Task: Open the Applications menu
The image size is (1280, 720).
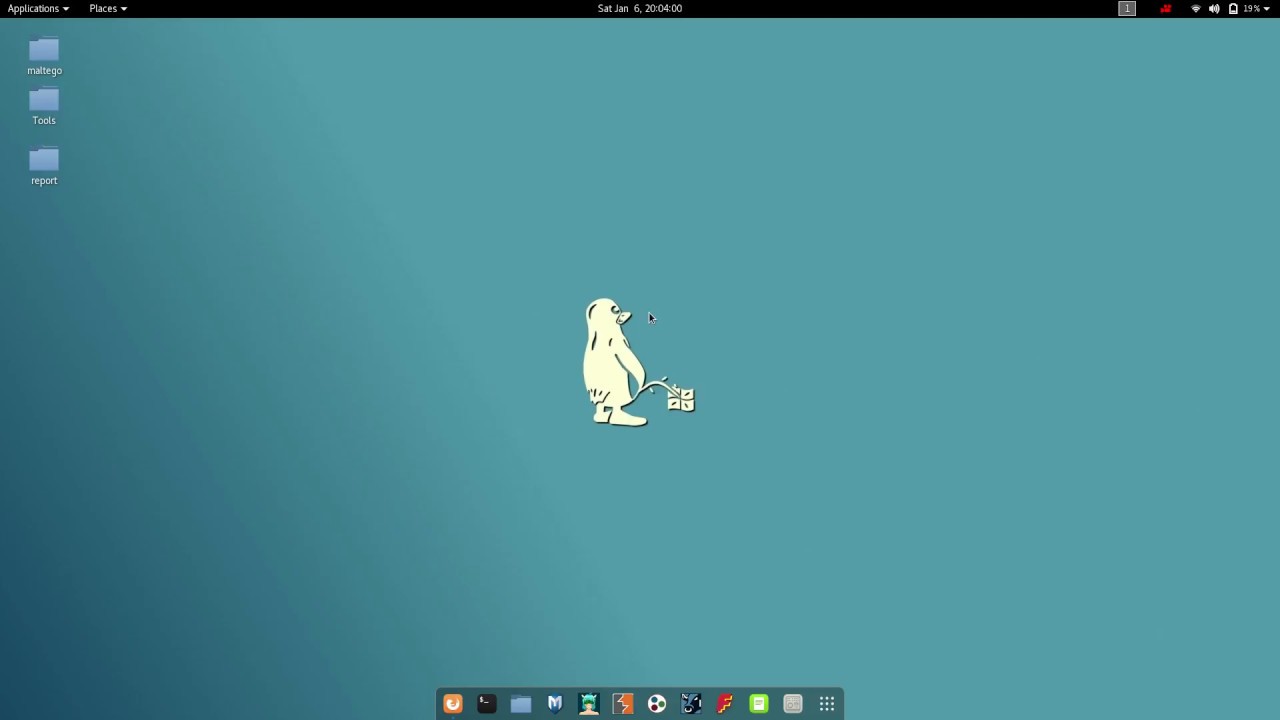Action: tap(38, 8)
